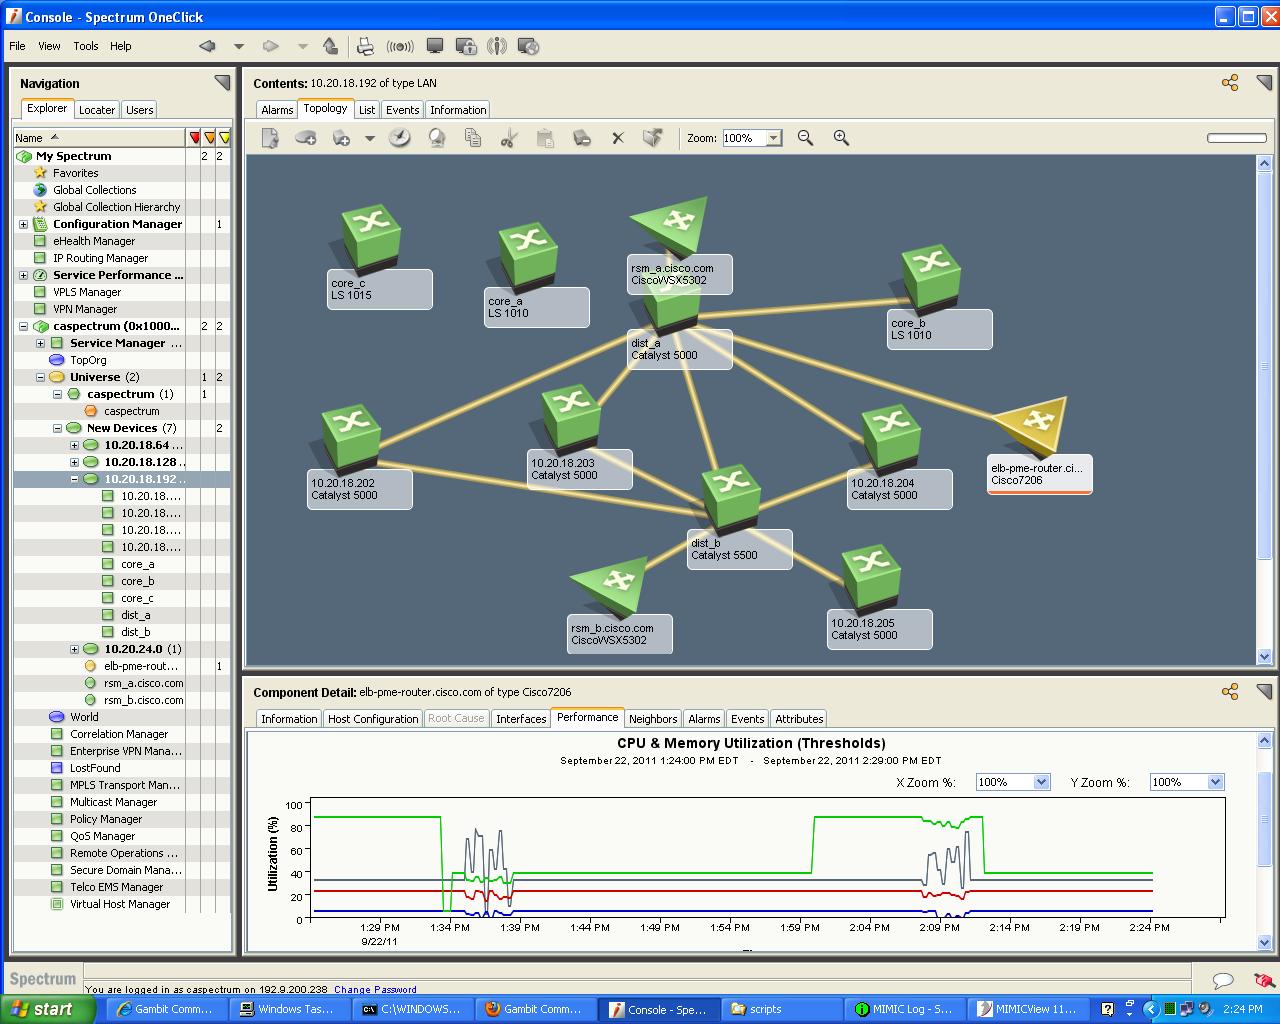The width and height of the screenshot is (1280, 1024).
Task: Click the speech bubble status bar icon
Action: (1223, 980)
